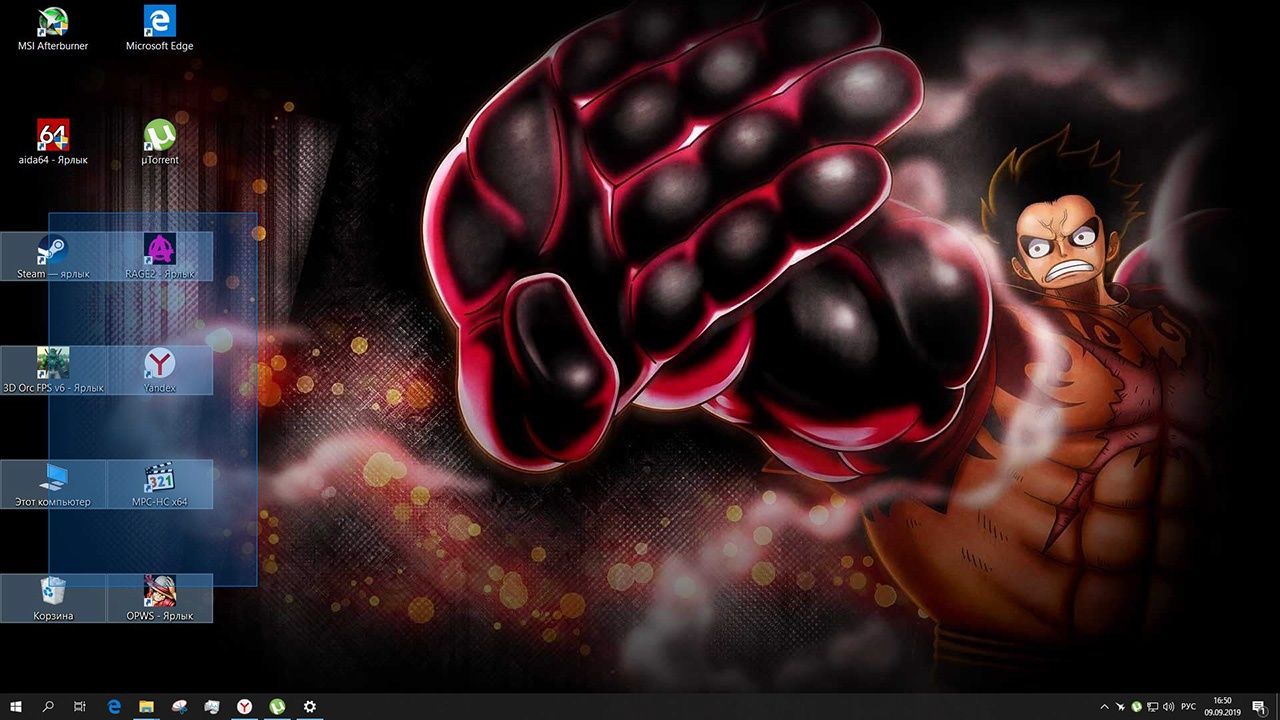Select the aida64 desktop shortcut
Viewport: 1280px width, 720px height.
[x=53, y=136]
